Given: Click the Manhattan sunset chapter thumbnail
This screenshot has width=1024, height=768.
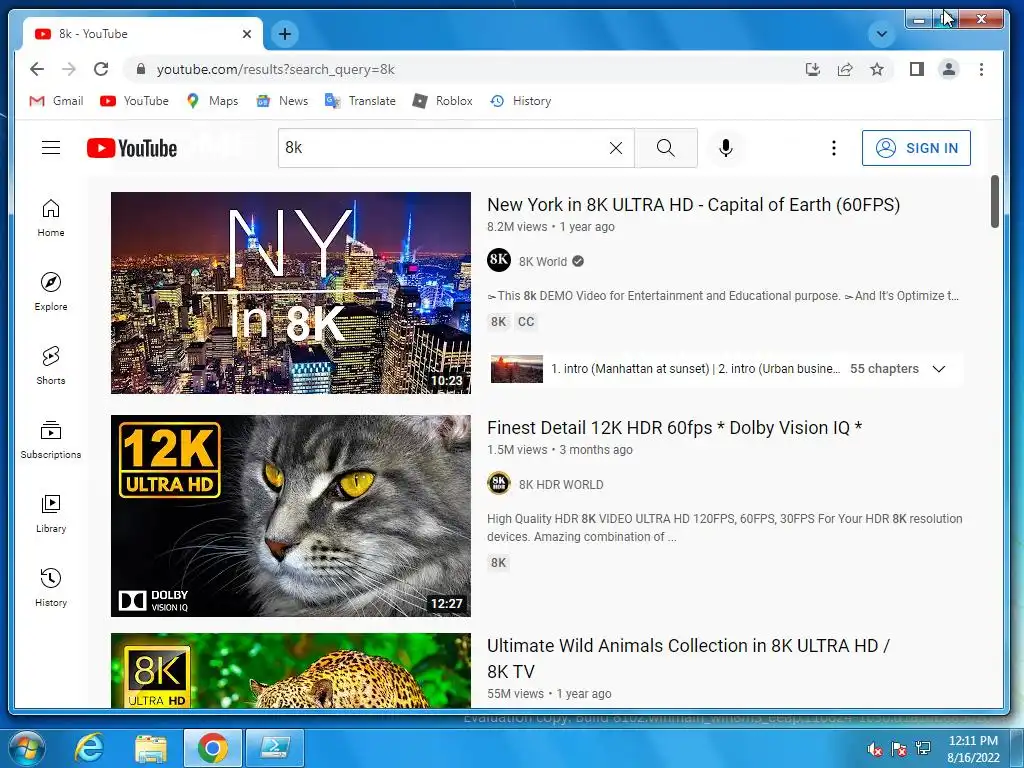Looking at the screenshot, I should (517, 369).
